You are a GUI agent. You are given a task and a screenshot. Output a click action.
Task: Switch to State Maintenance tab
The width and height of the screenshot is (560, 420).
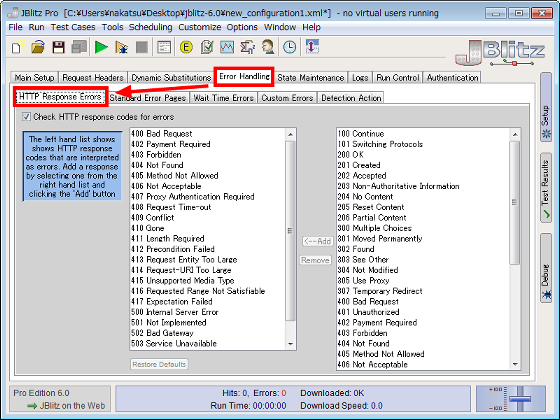[311, 78]
